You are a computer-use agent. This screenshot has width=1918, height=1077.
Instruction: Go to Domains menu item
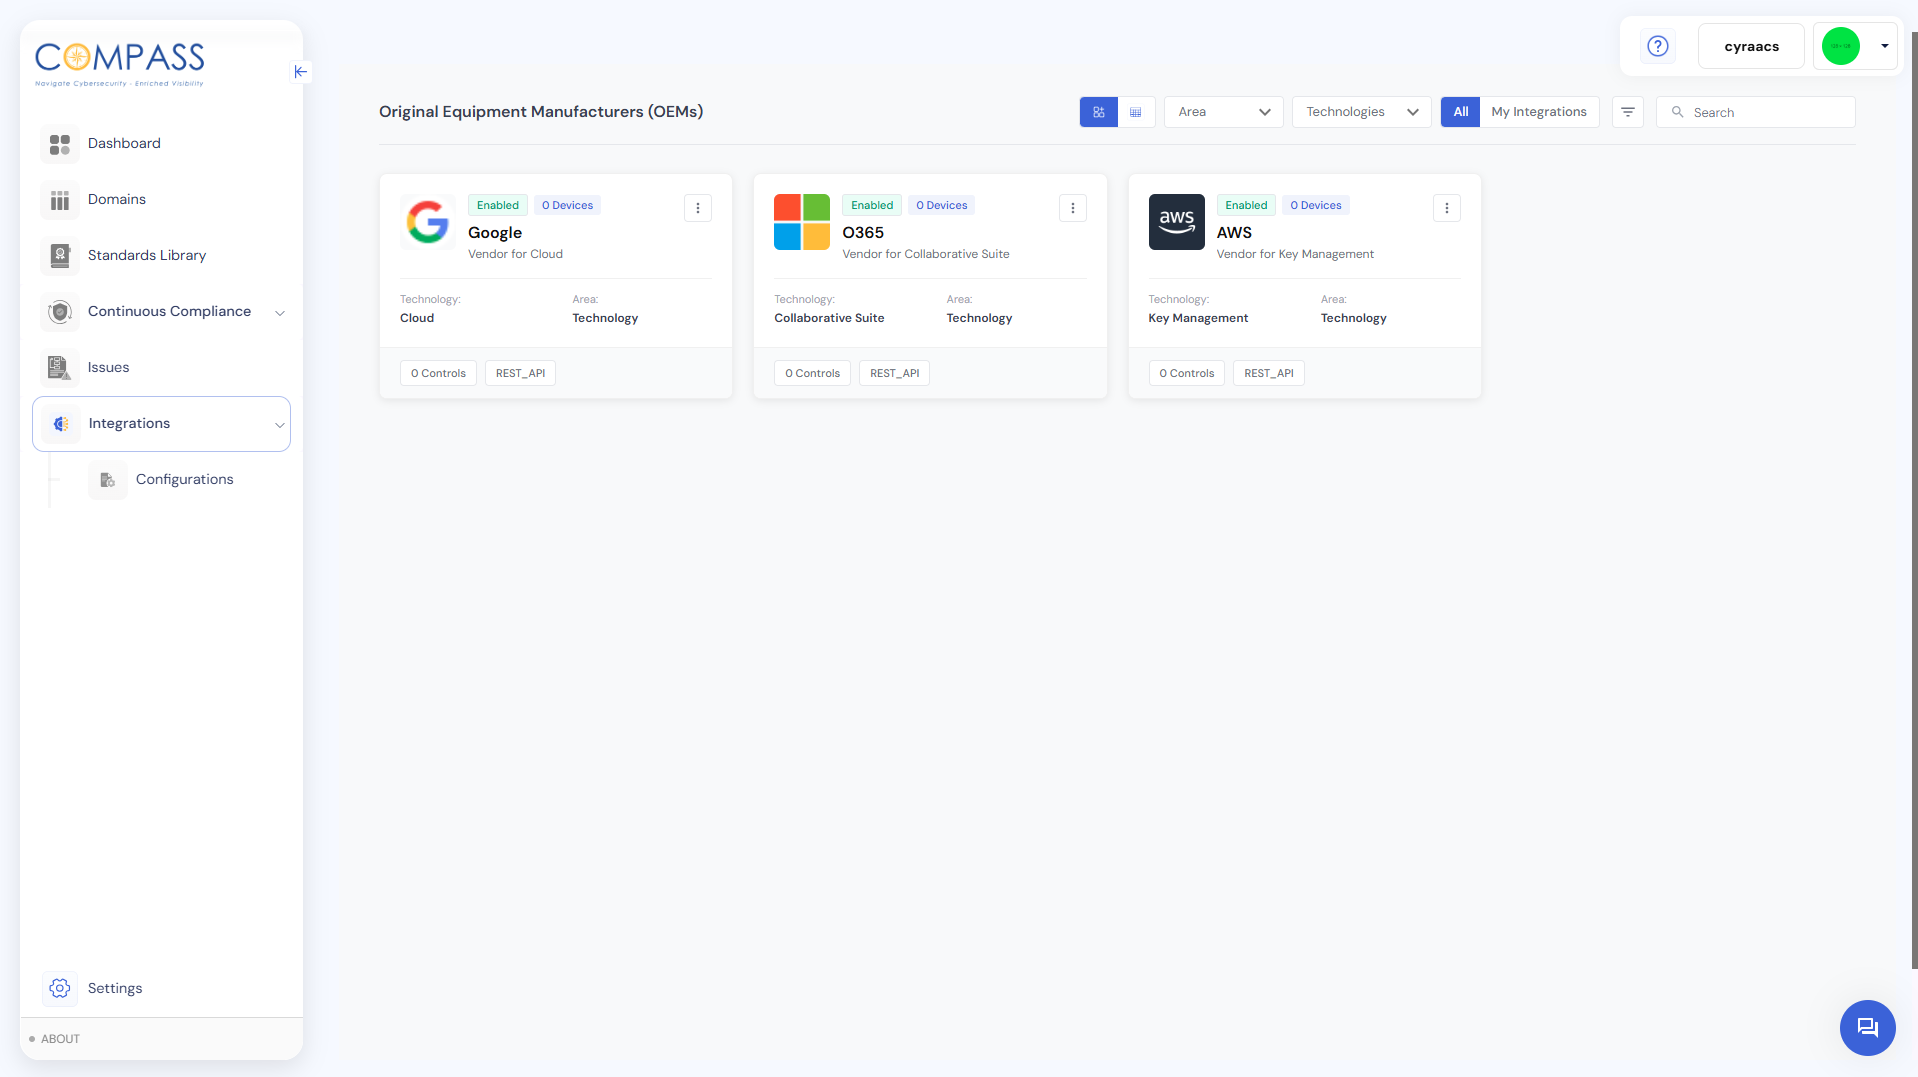click(x=117, y=199)
